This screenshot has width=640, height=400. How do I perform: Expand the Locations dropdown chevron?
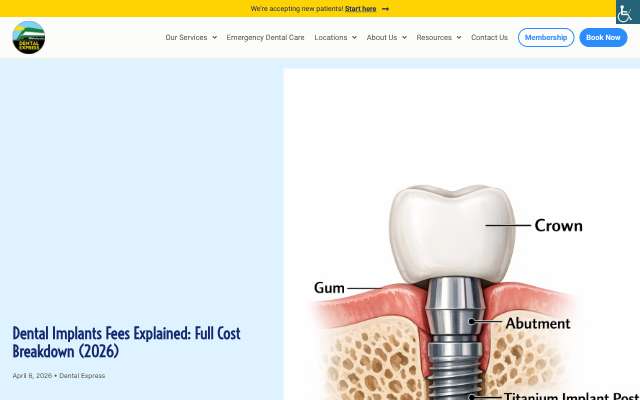(354, 38)
